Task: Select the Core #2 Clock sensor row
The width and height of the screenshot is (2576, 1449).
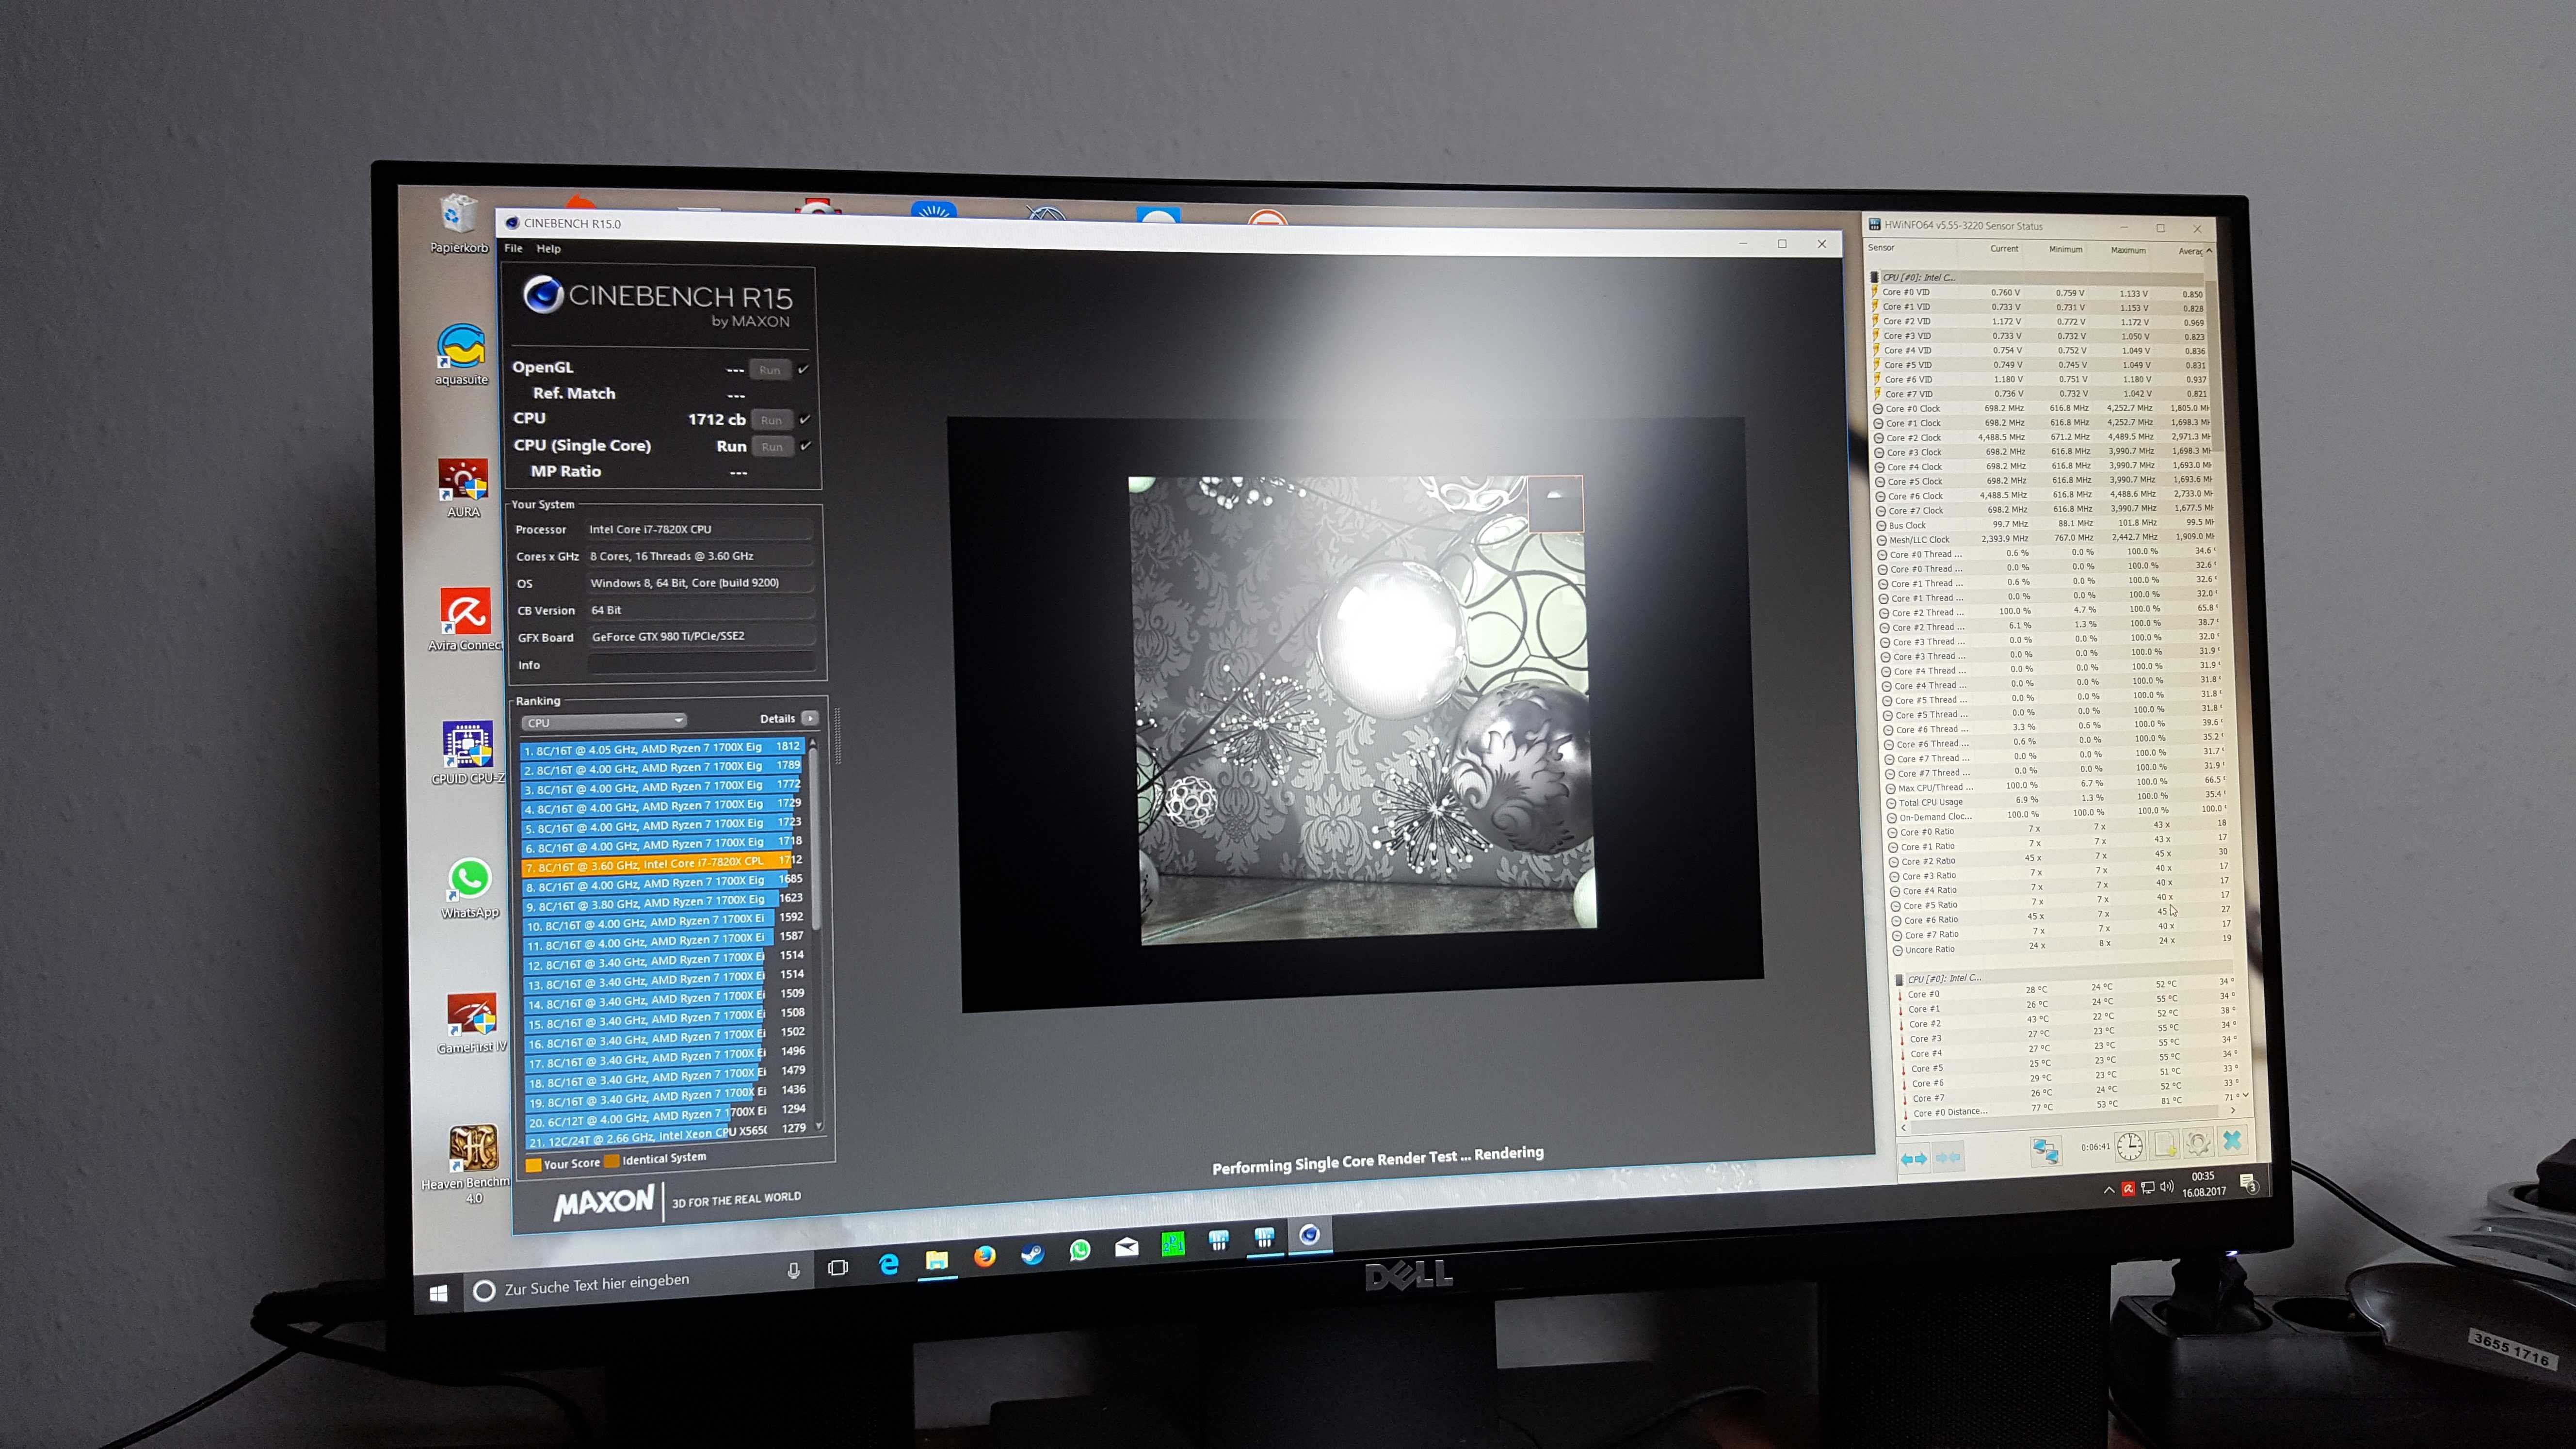Action: [2041, 437]
